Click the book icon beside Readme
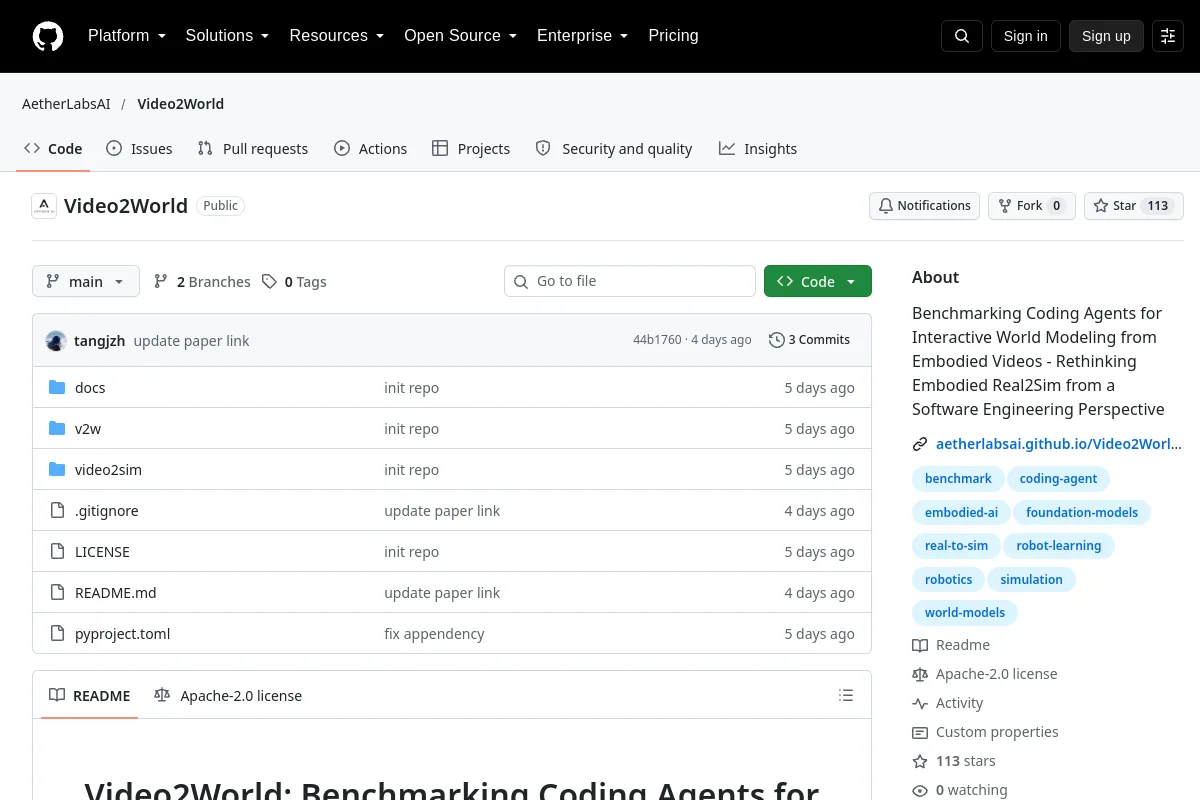Screen dimensions: 1200x800 pos(920,645)
